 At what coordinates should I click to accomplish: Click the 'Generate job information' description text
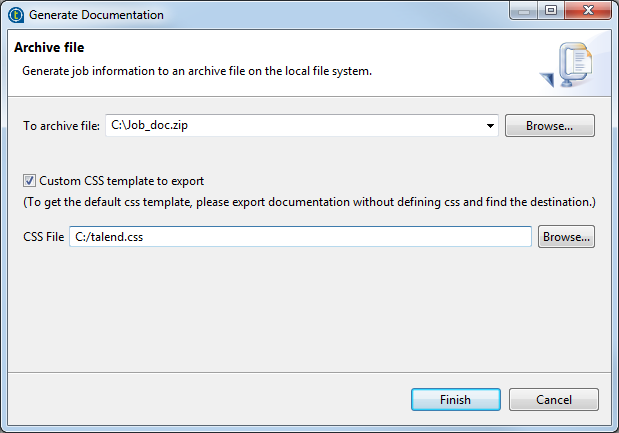click(x=197, y=71)
